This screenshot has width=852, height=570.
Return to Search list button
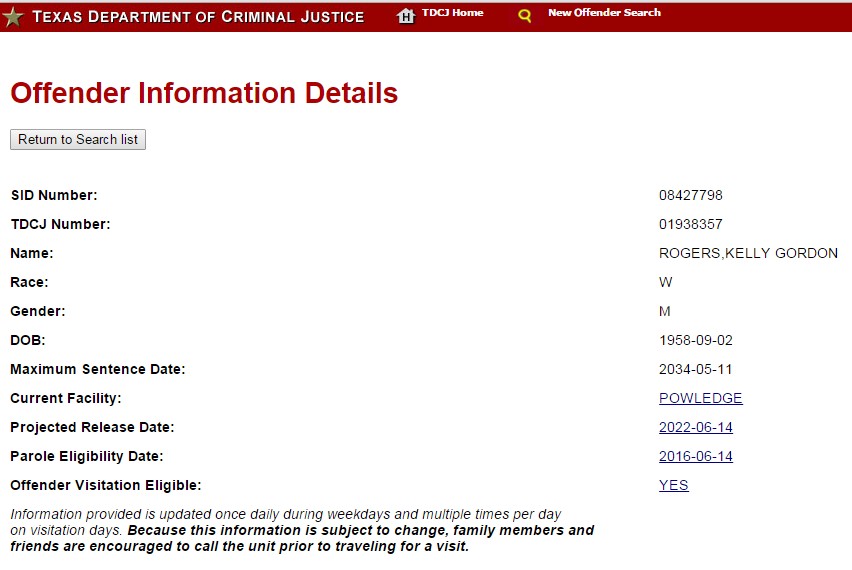[x=78, y=140]
